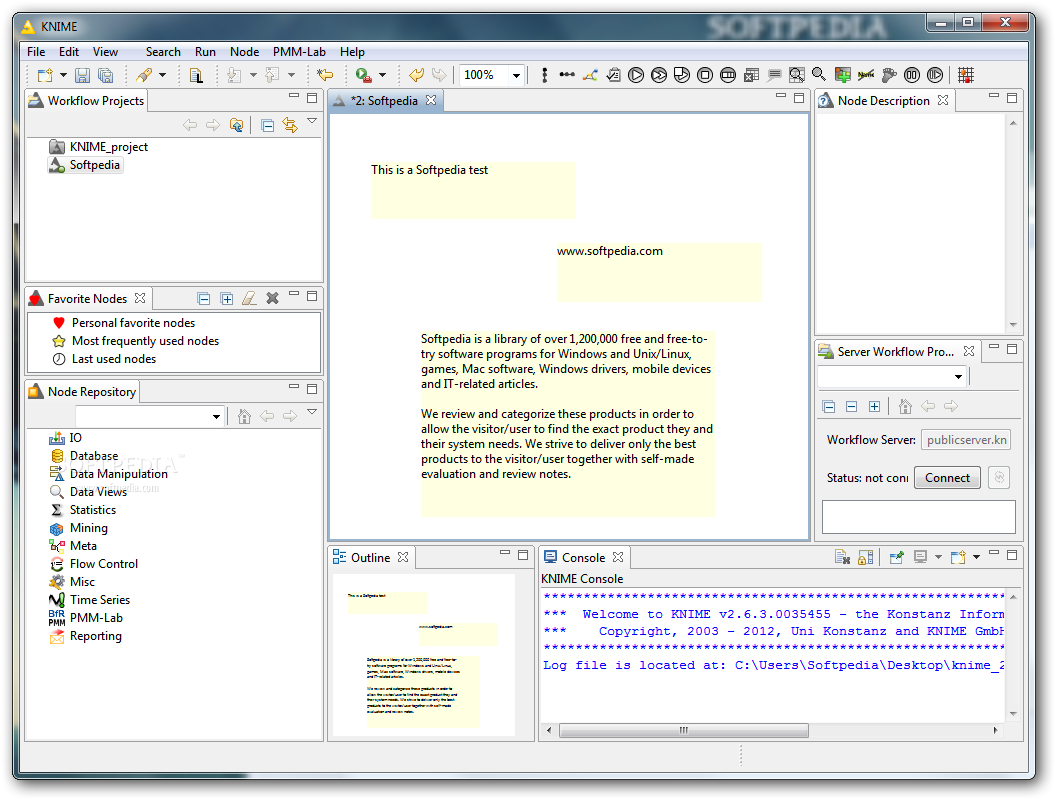Open the PMM-Lab menu
Viewport: 1056px width, 800px height.
pos(299,52)
